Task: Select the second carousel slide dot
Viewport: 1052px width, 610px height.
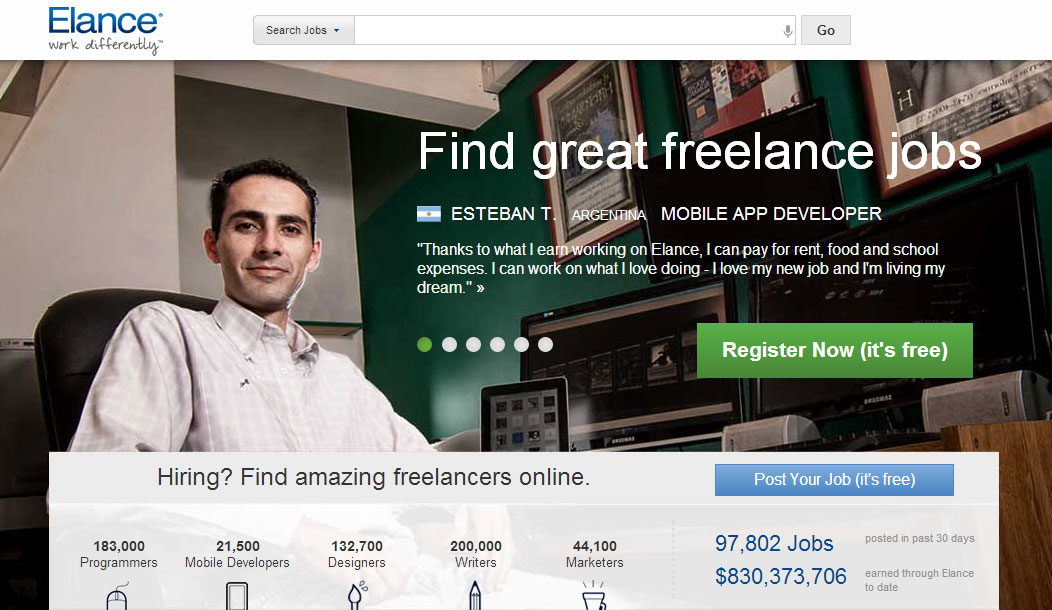Action: coord(450,344)
